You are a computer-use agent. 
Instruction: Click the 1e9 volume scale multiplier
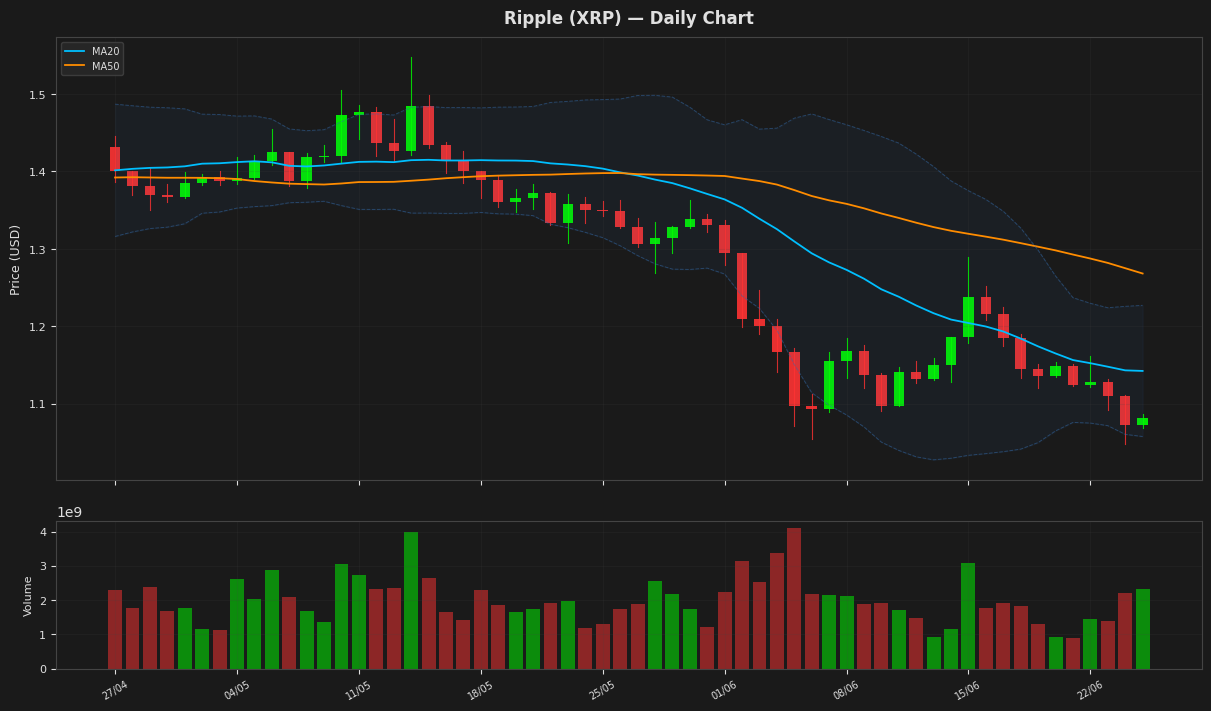69,513
